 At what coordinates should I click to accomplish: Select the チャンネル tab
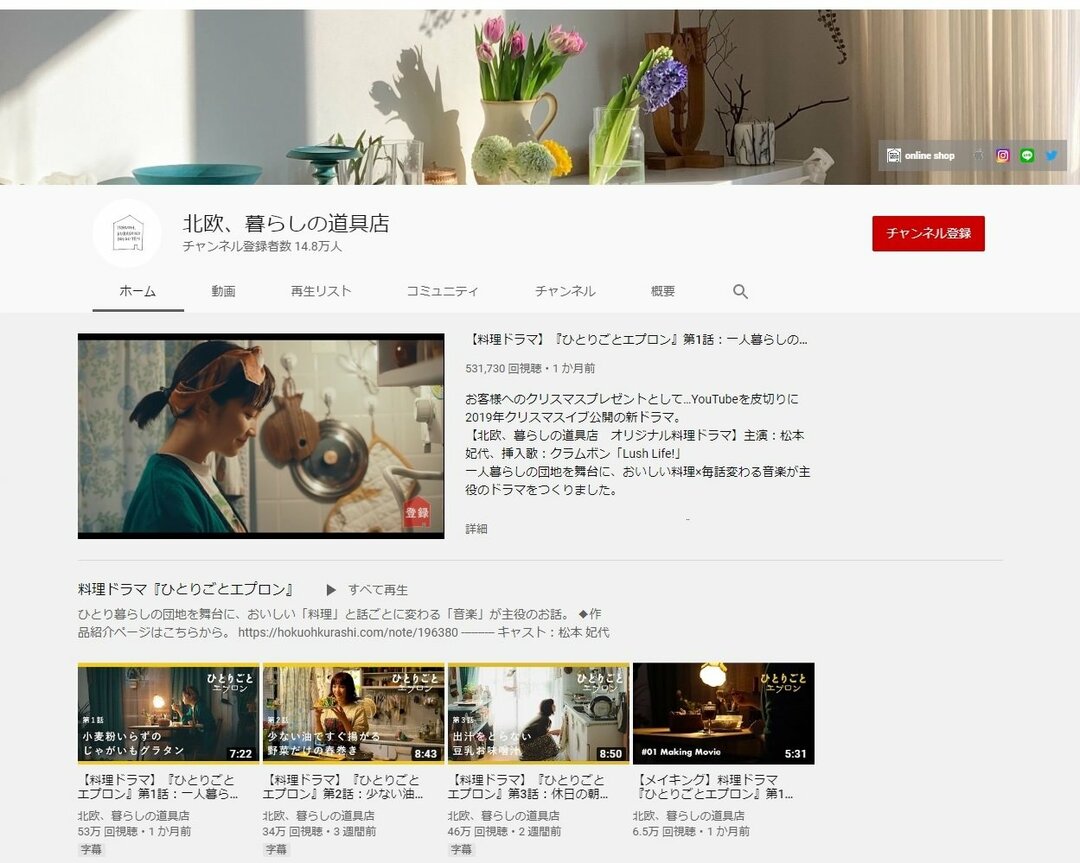[x=565, y=291]
